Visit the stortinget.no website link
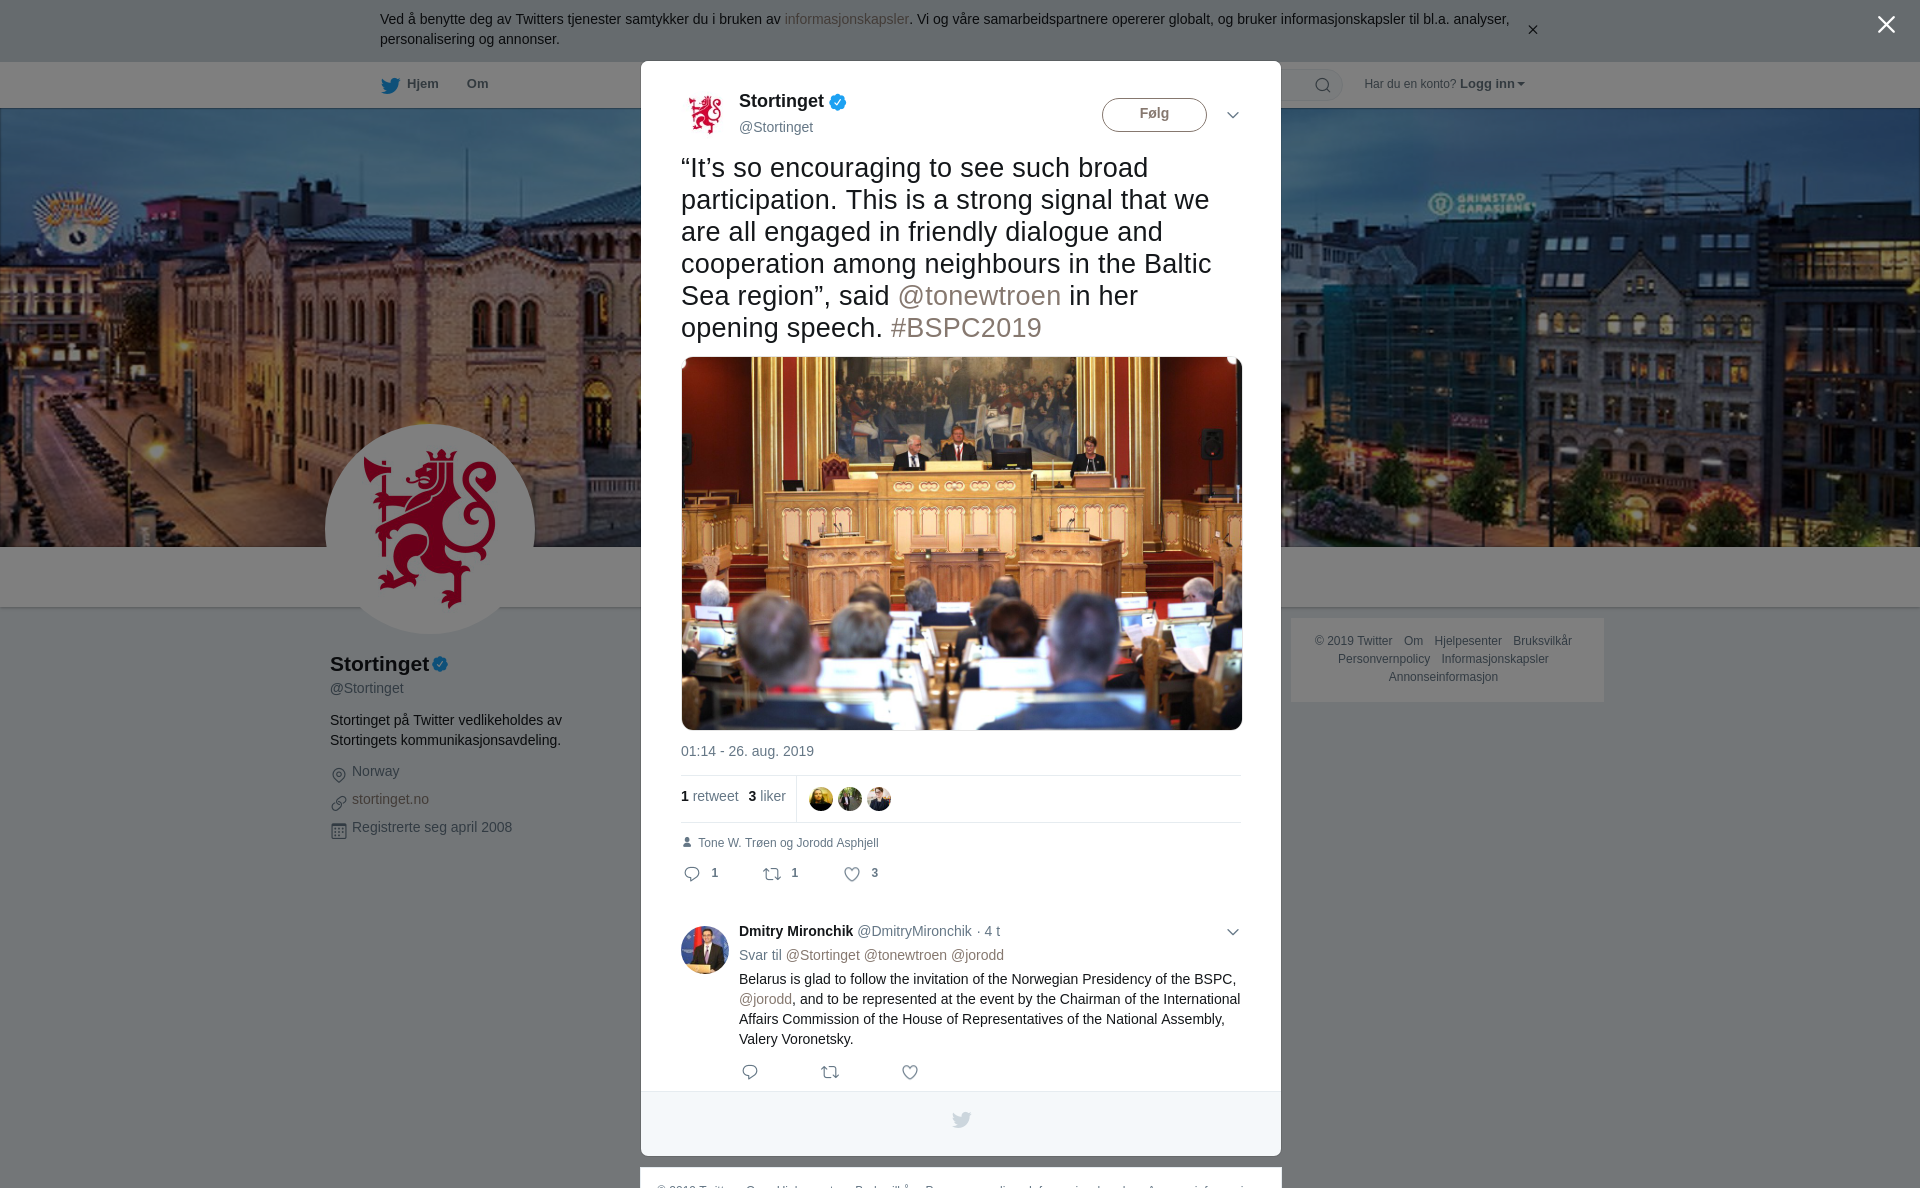1920x1188 pixels. [x=390, y=799]
